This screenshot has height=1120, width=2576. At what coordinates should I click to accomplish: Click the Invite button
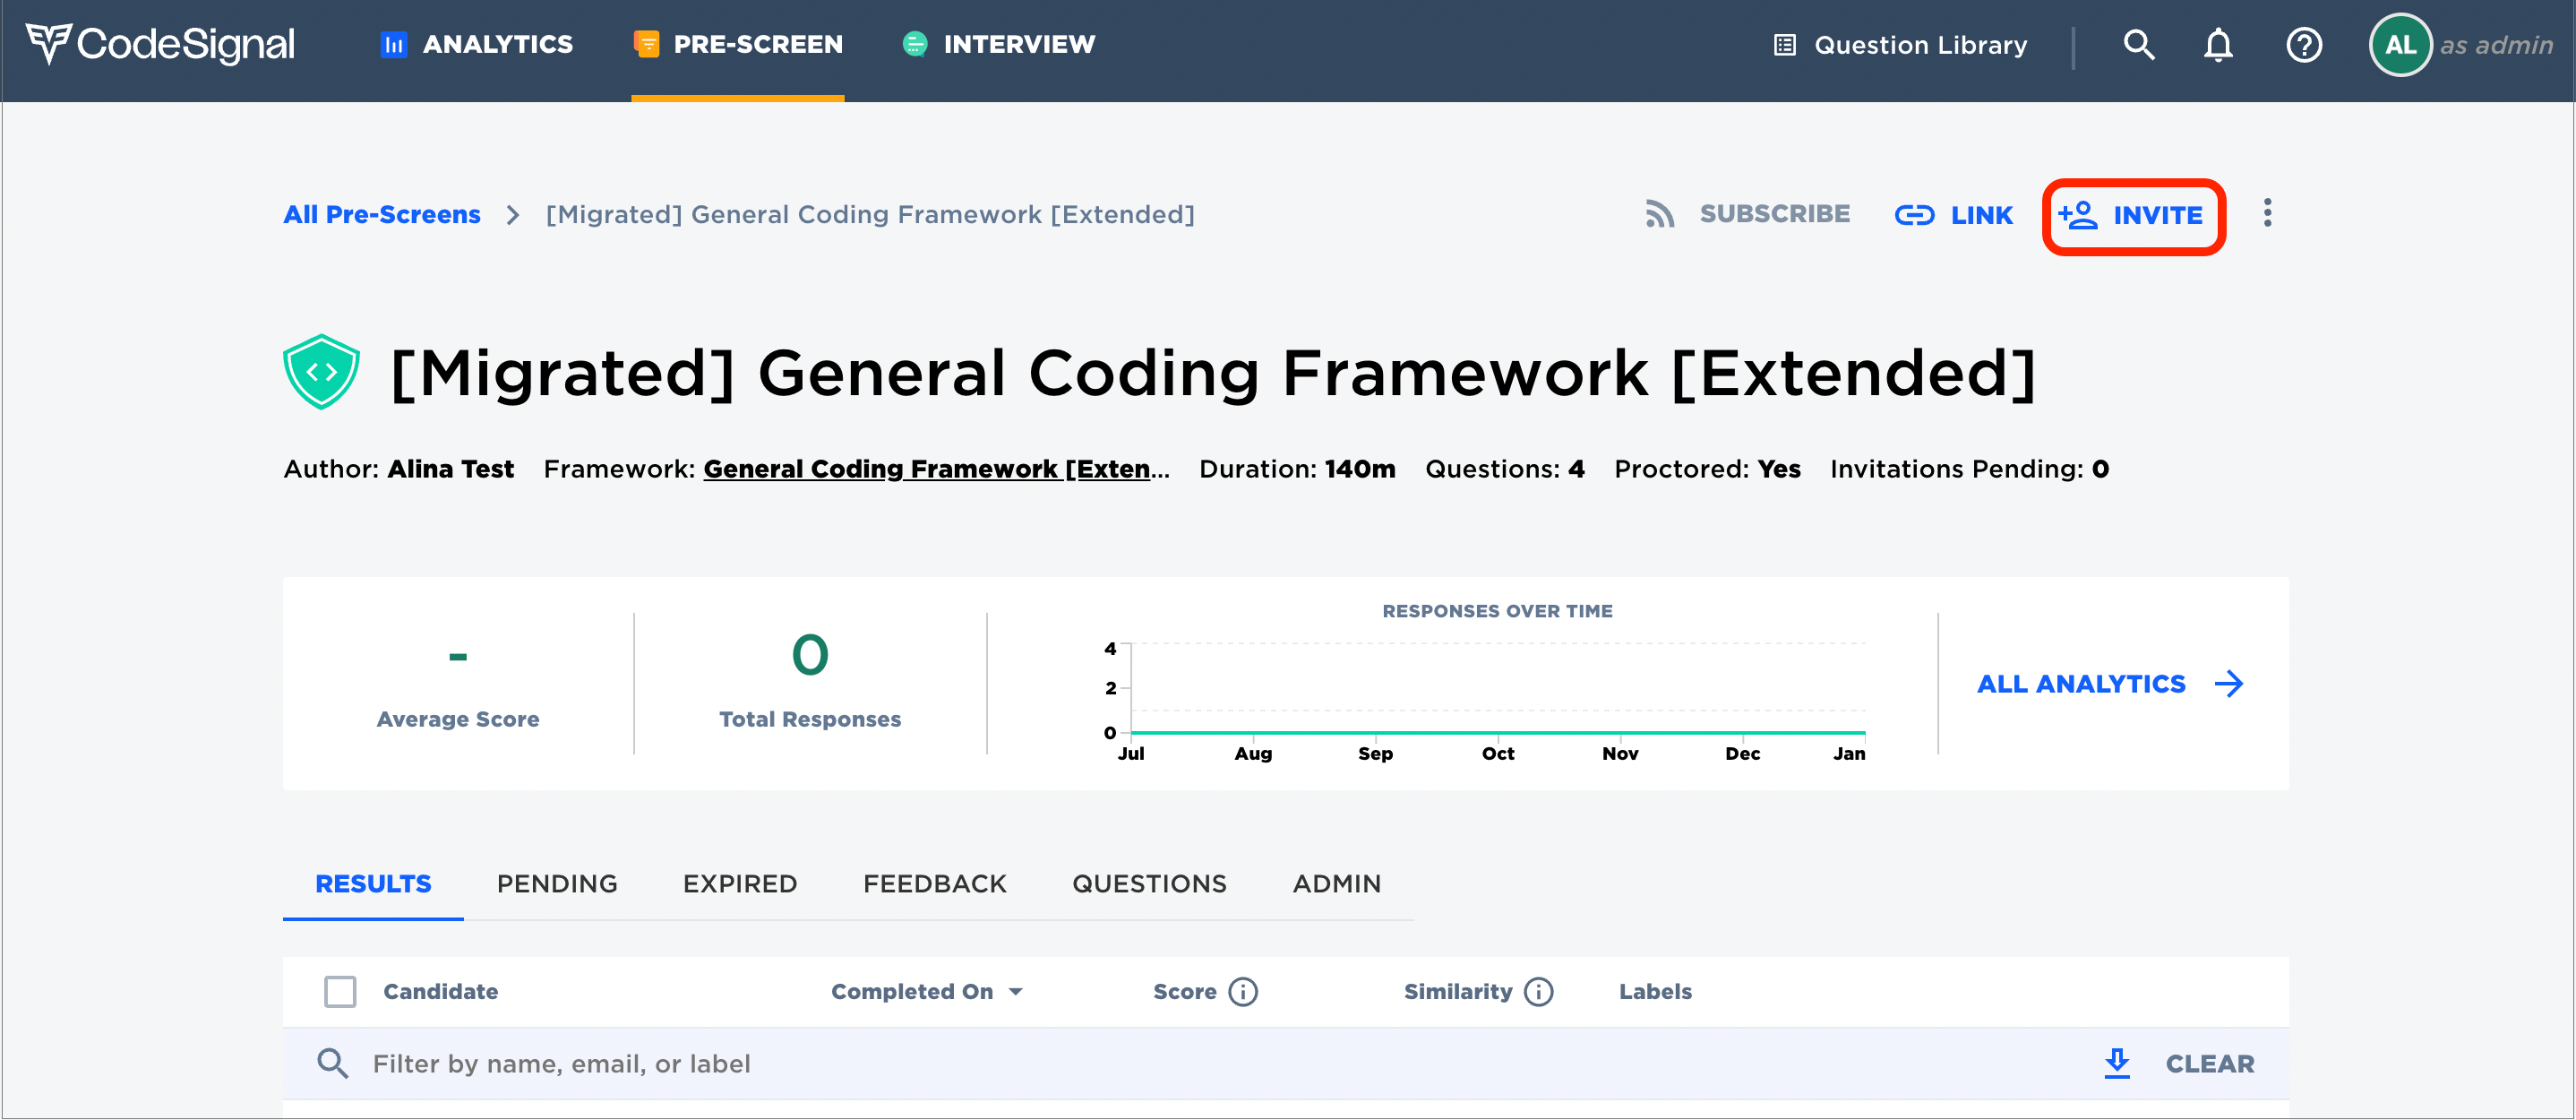click(x=2133, y=215)
